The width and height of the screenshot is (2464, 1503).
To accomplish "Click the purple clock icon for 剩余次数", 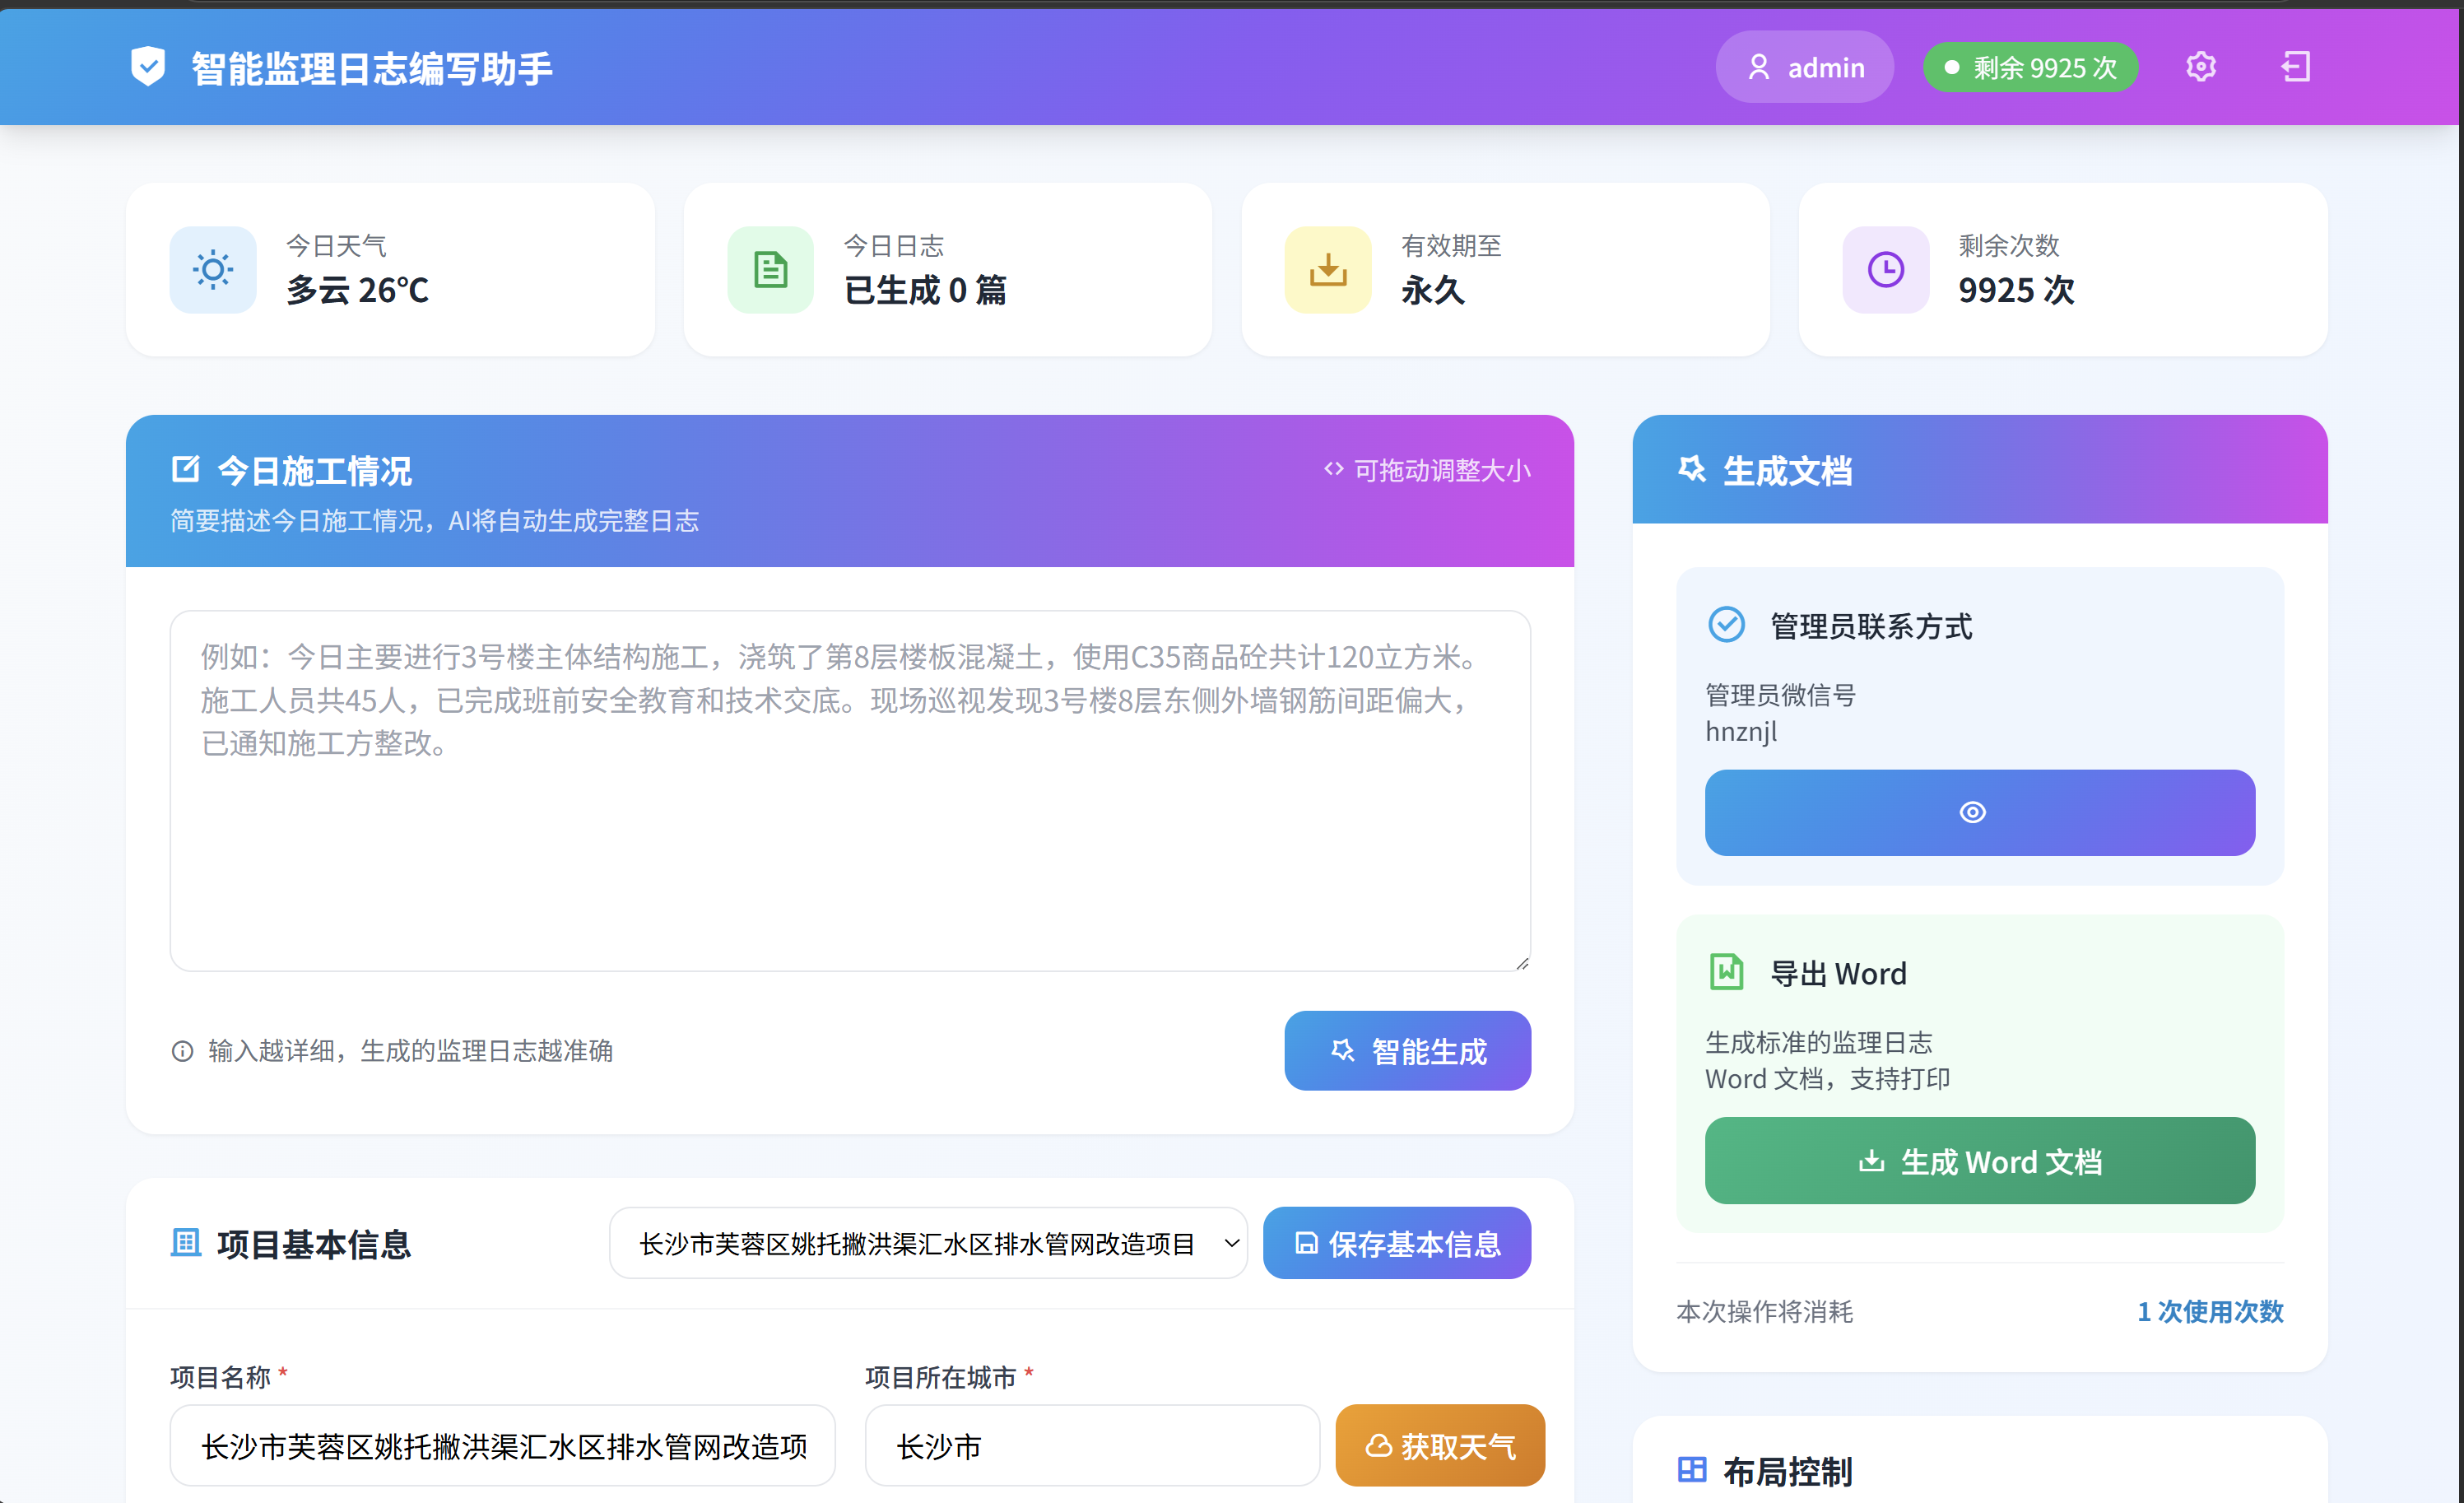I will (x=1886, y=270).
